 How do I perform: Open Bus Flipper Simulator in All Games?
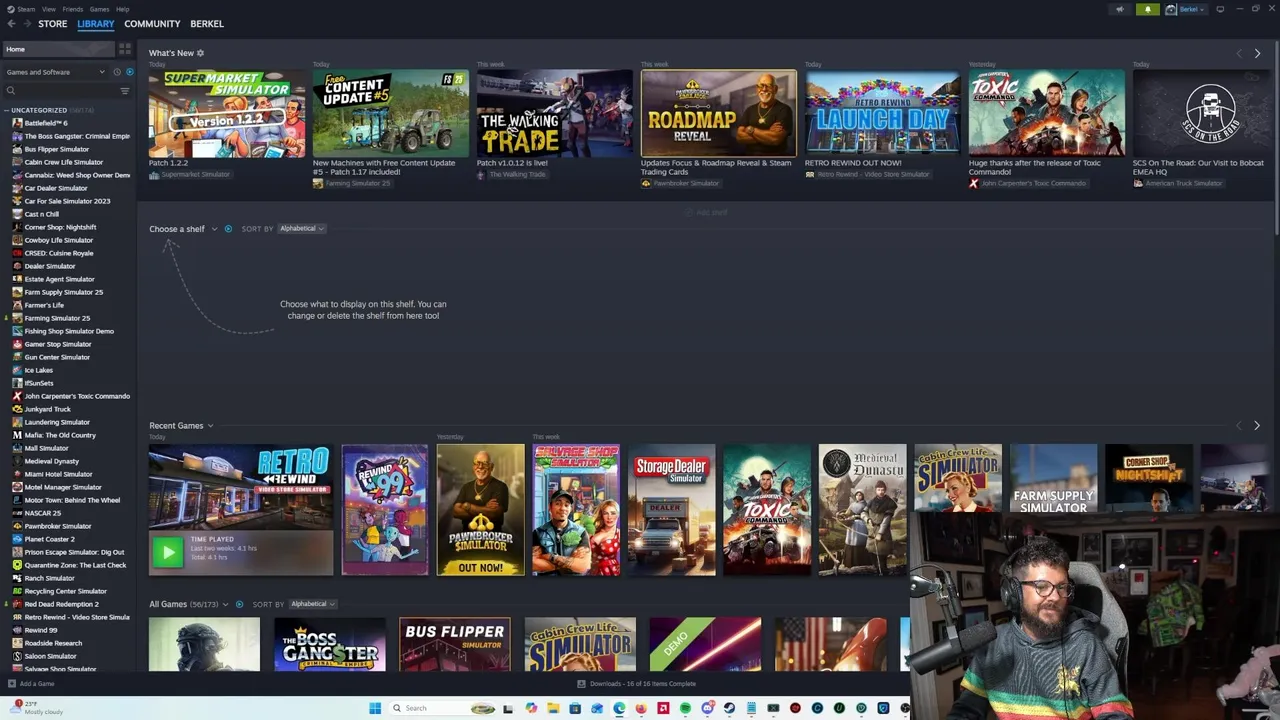pyautogui.click(x=455, y=645)
